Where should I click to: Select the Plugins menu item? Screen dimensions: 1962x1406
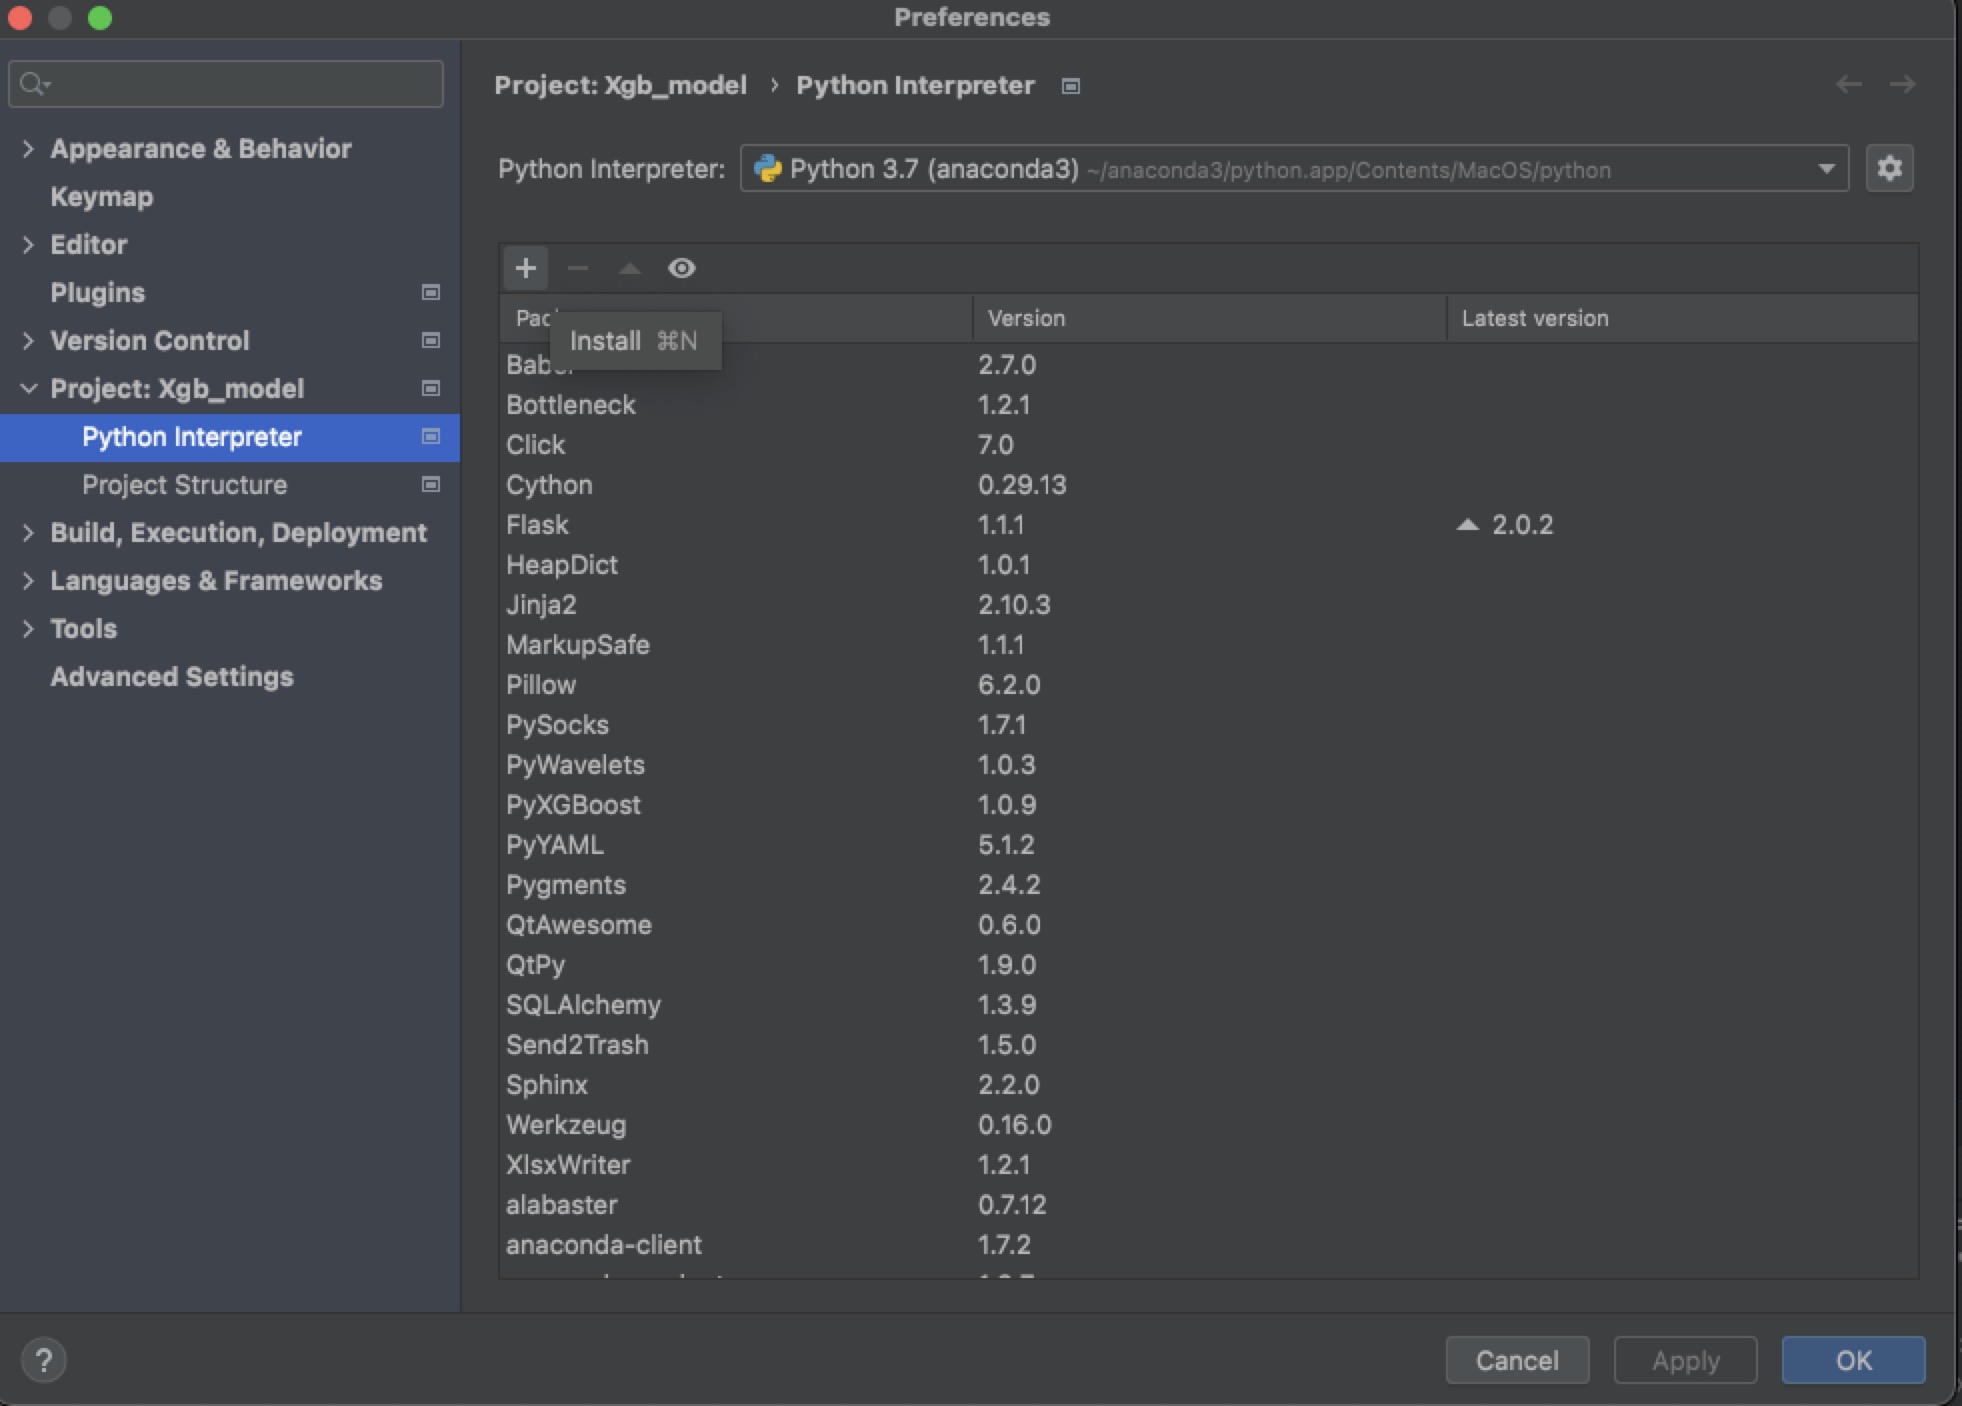(x=97, y=292)
